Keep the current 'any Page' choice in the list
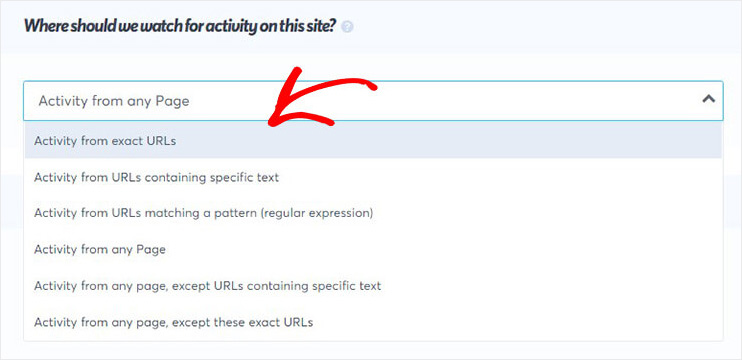Viewport: 742px width, 360px height. pos(373,249)
